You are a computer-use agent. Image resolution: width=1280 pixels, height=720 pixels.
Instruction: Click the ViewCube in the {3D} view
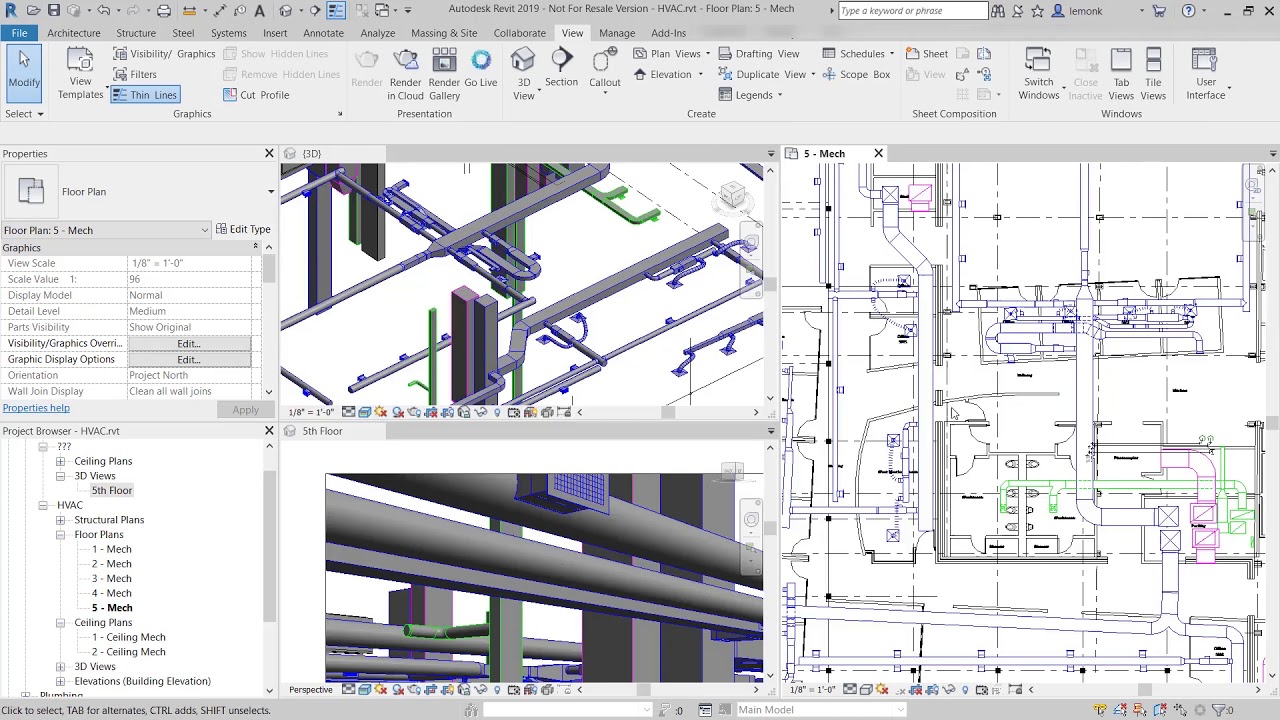[733, 195]
